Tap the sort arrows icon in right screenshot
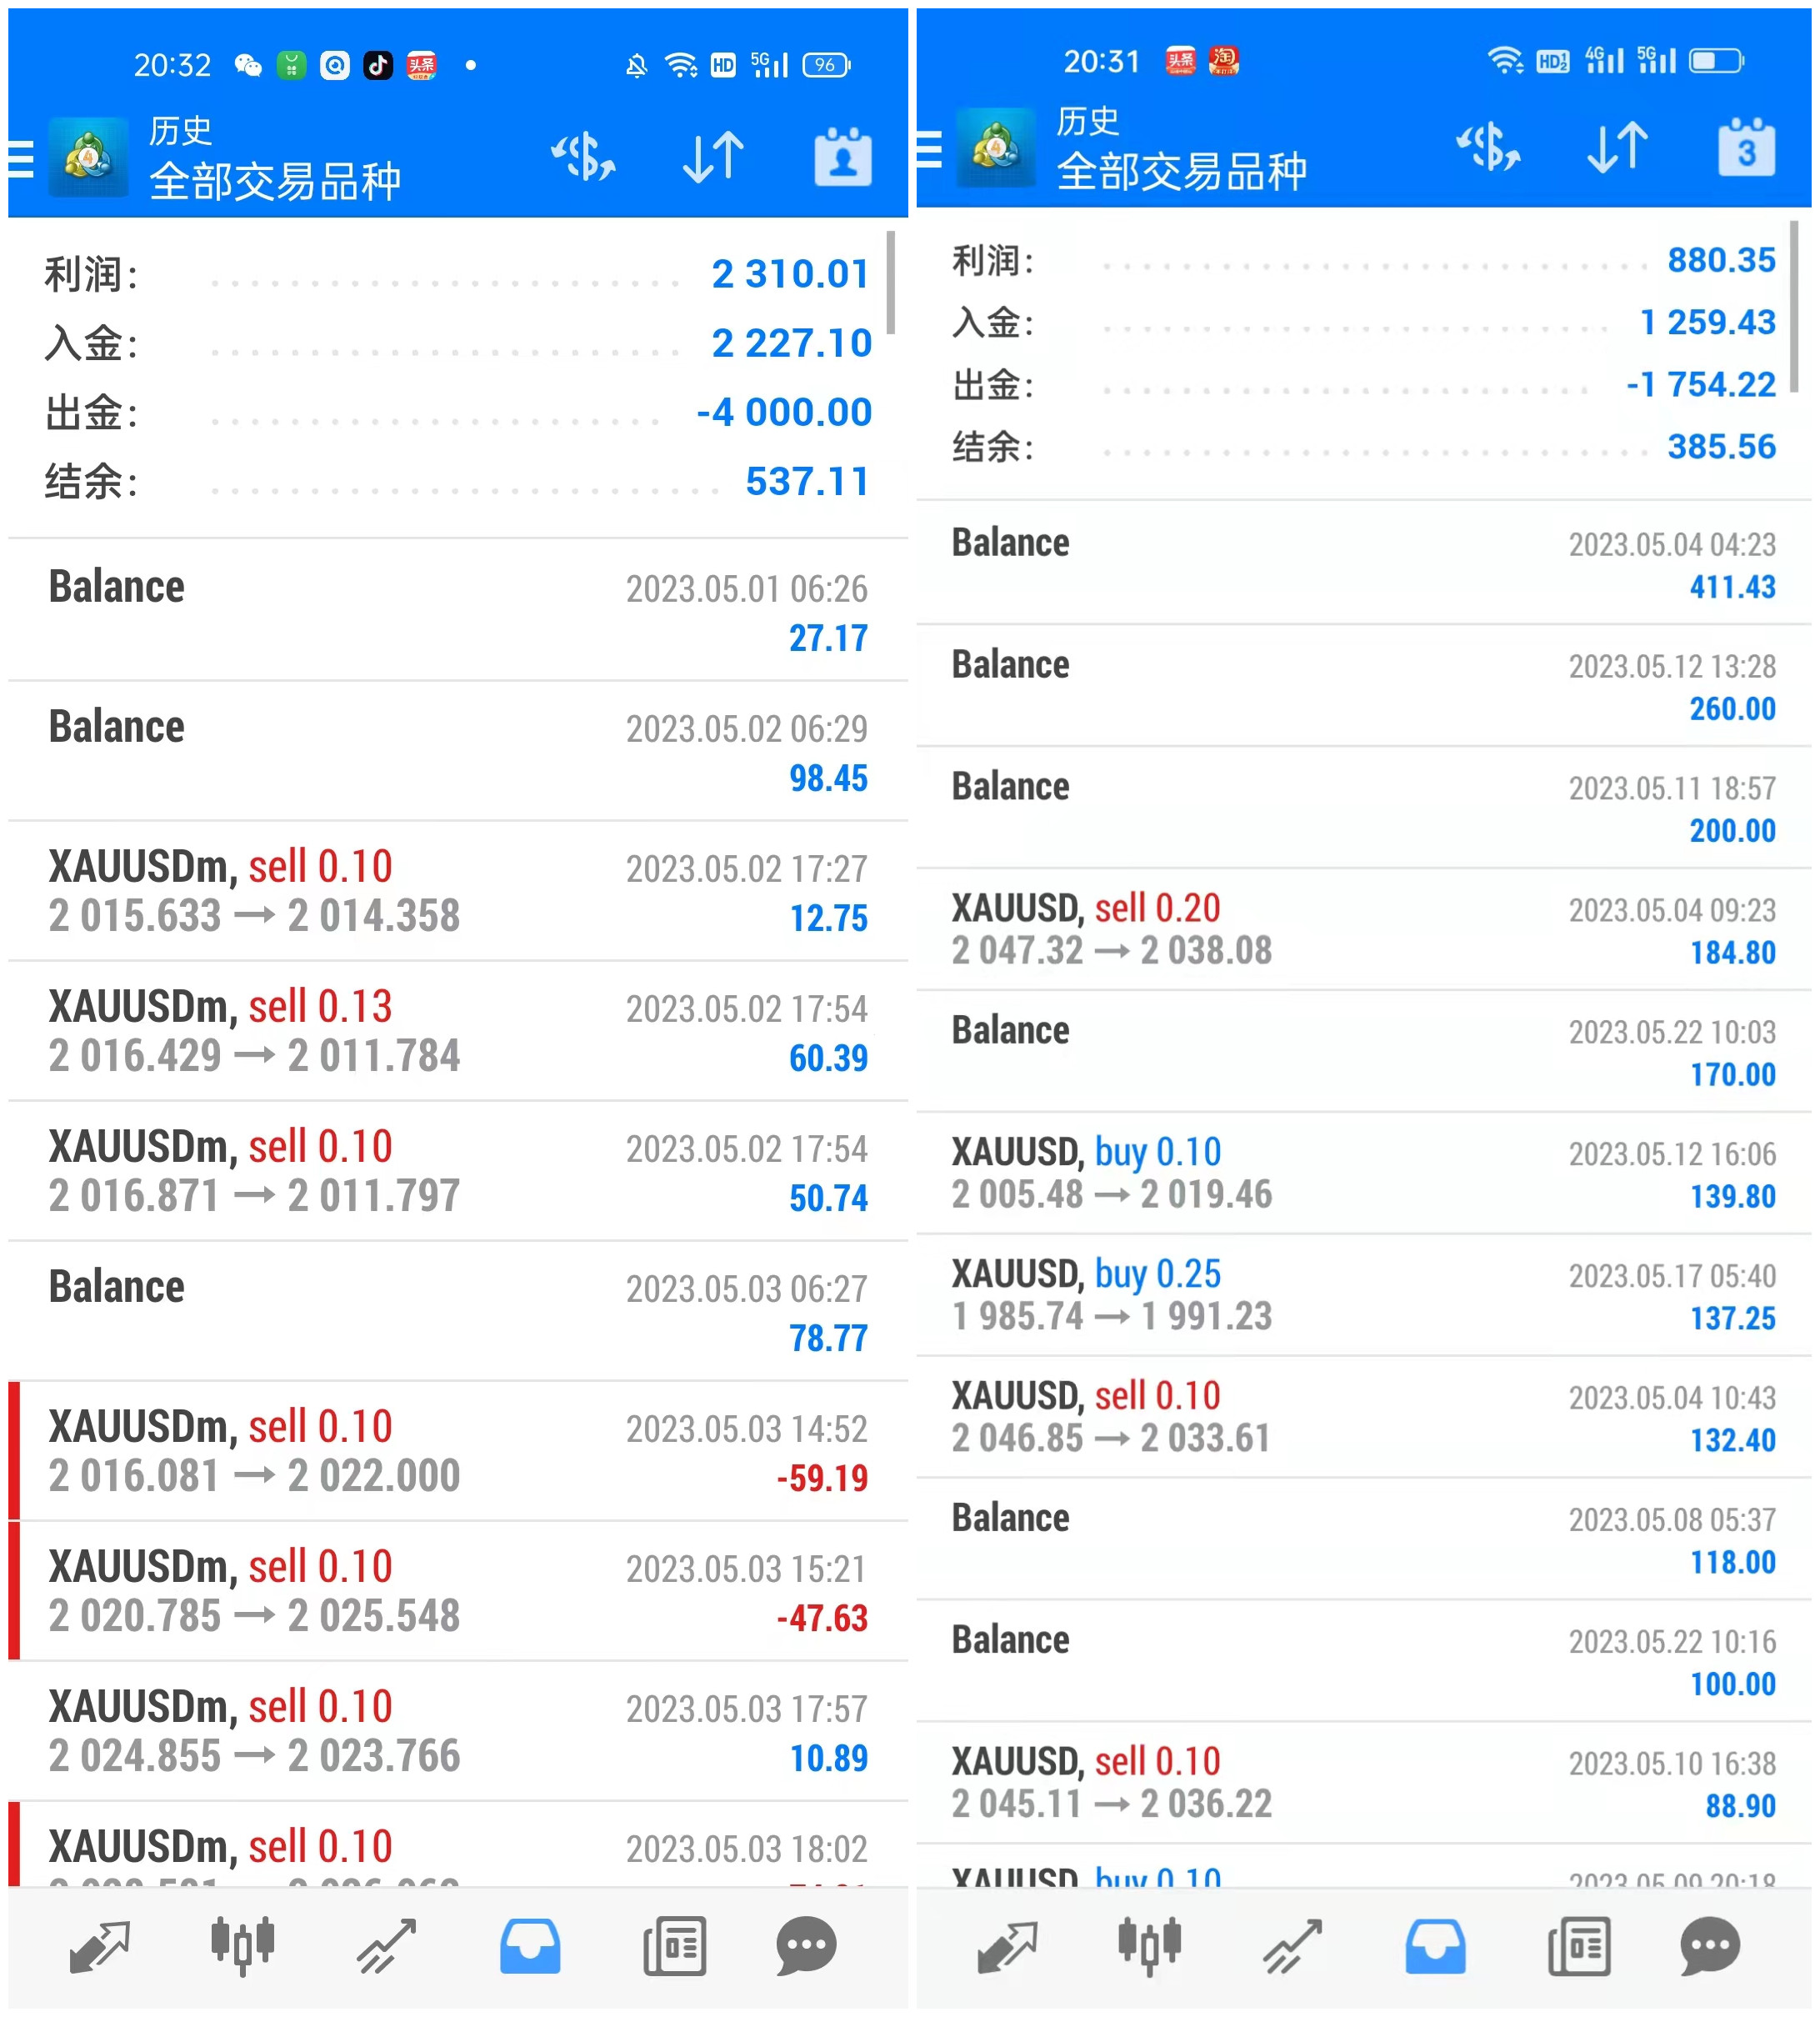This screenshot has height=2017, width=1820. click(1617, 148)
